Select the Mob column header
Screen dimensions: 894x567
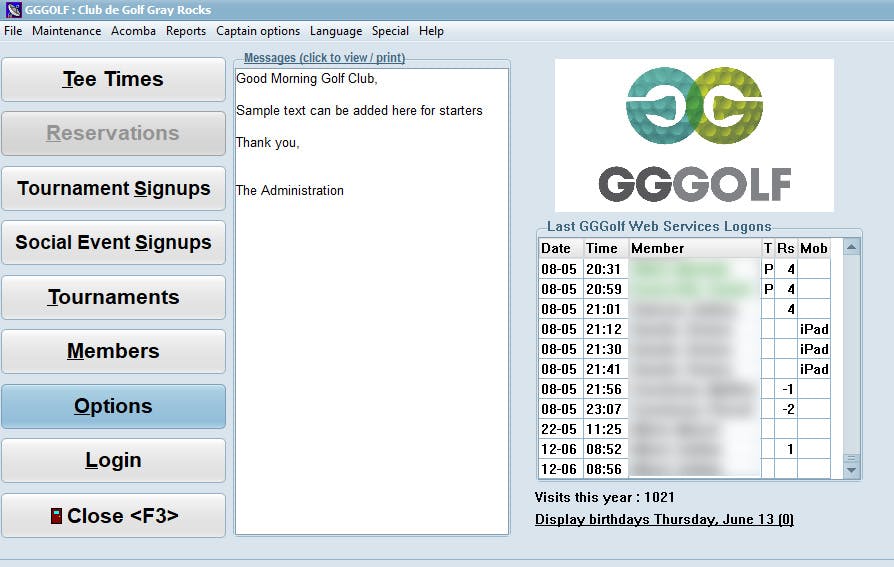(814, 248)
